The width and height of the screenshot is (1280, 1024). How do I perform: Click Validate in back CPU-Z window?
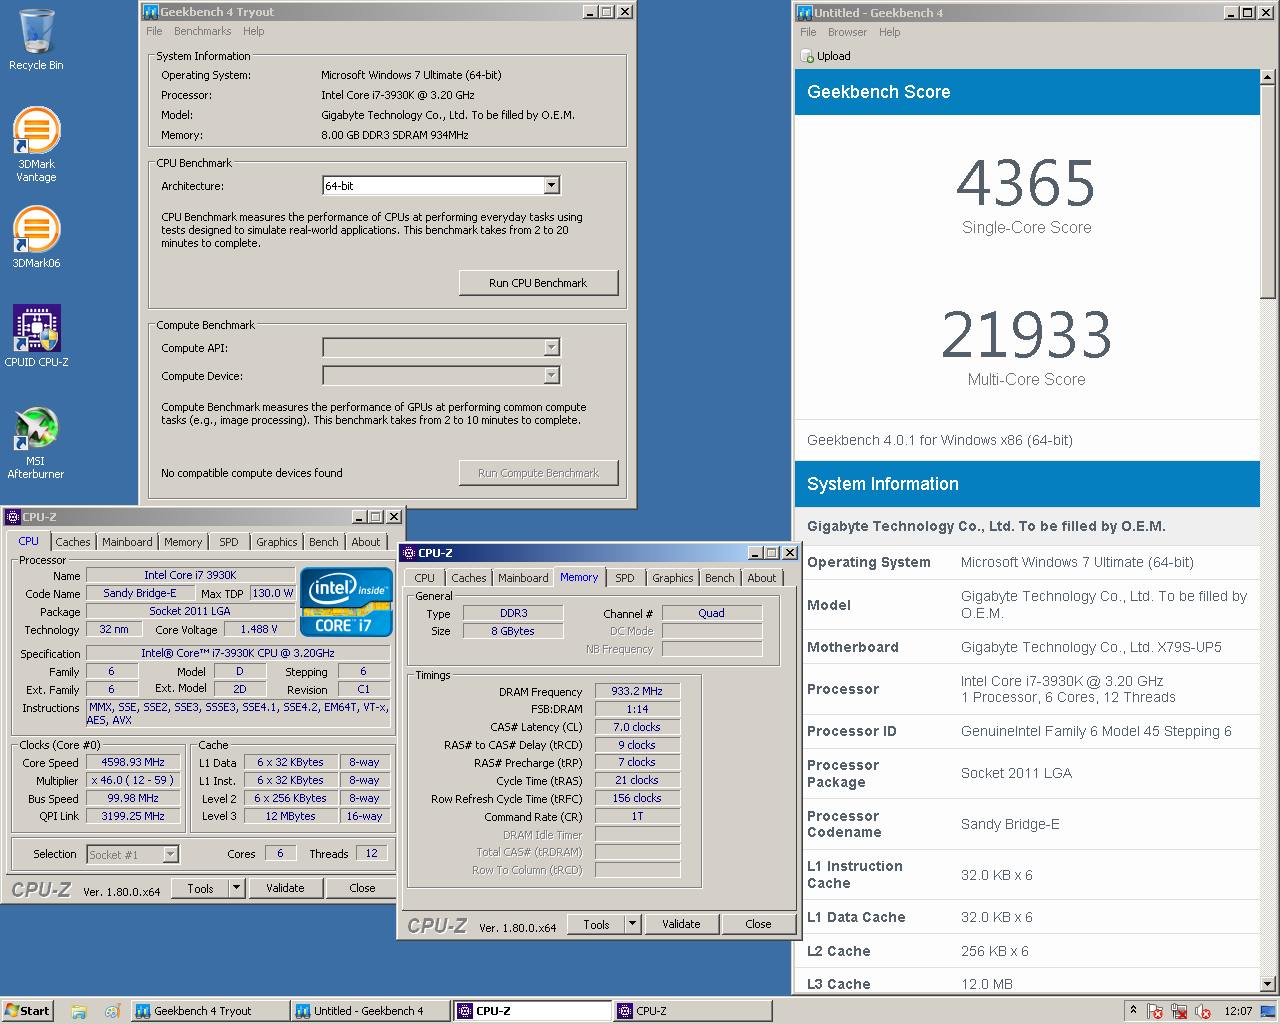pos(285,888)
